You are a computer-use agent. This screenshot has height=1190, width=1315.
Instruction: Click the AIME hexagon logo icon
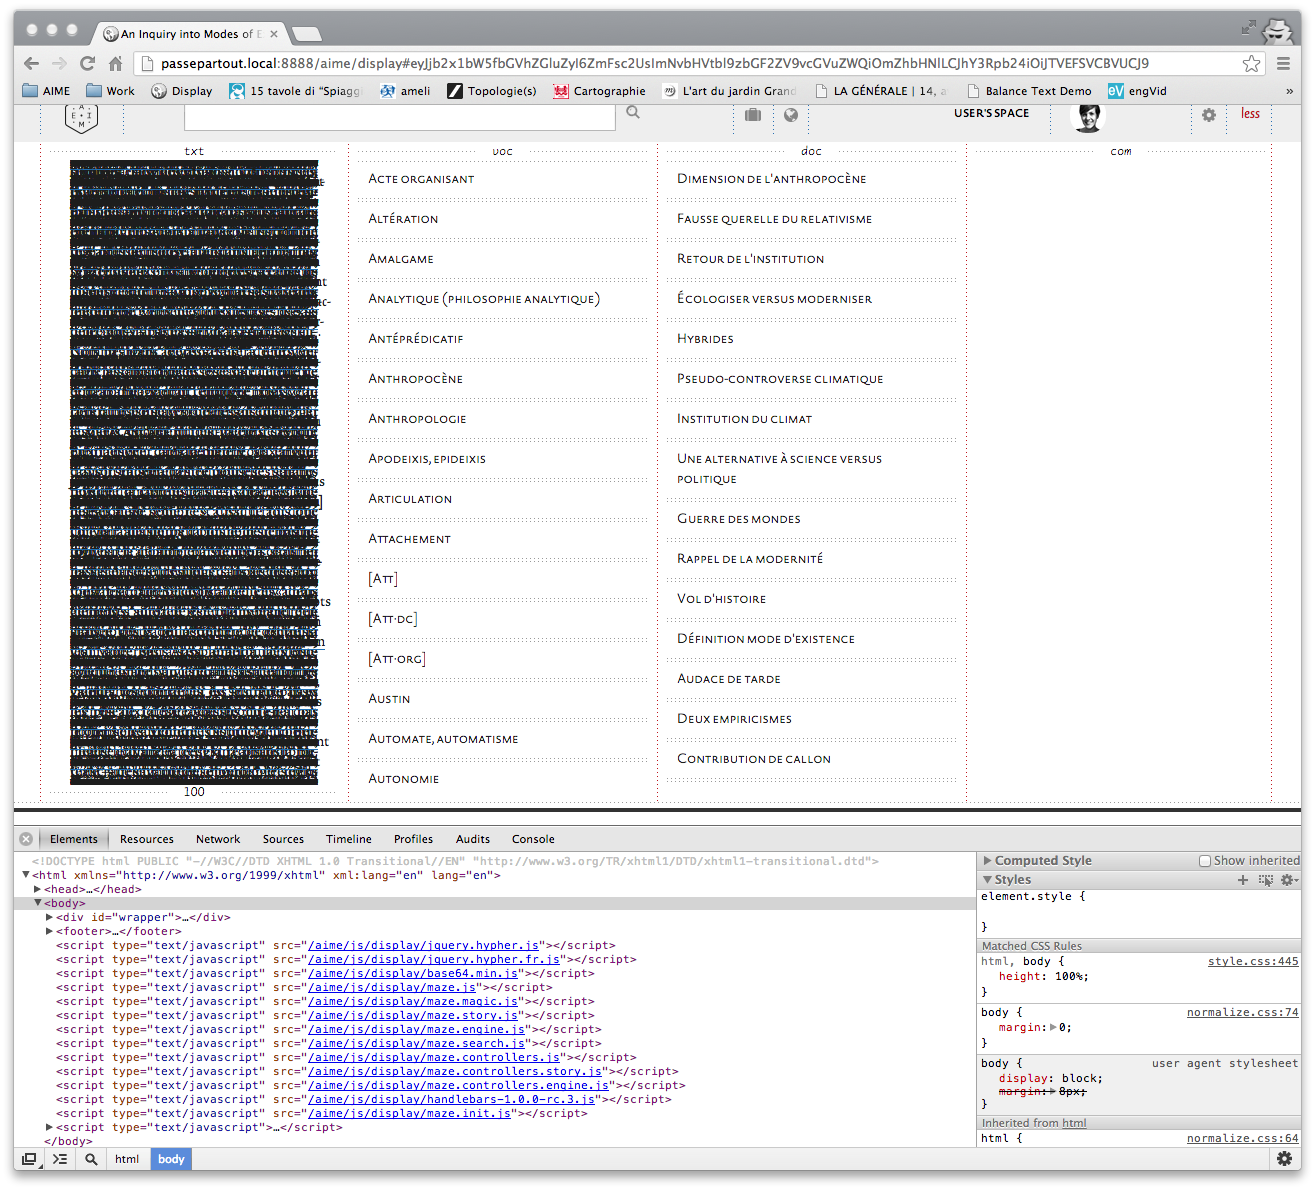81,117
